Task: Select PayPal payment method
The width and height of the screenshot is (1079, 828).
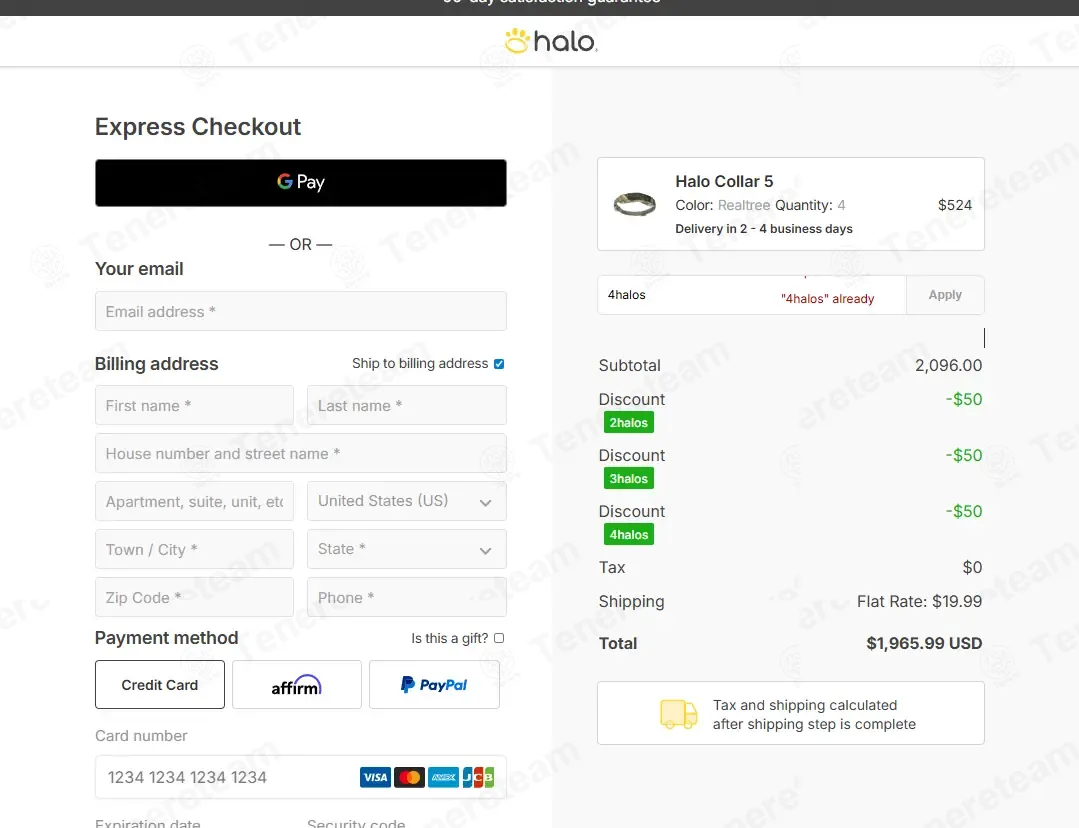Action: tap(434, 685)
